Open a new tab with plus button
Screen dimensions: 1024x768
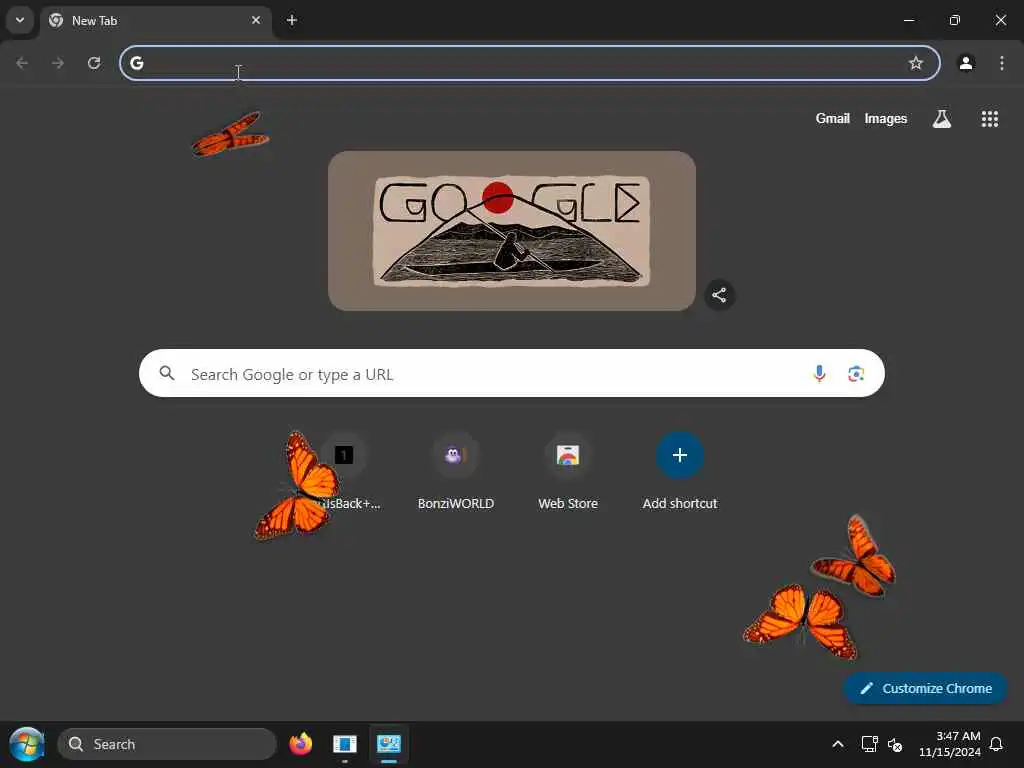pos(292,20)
